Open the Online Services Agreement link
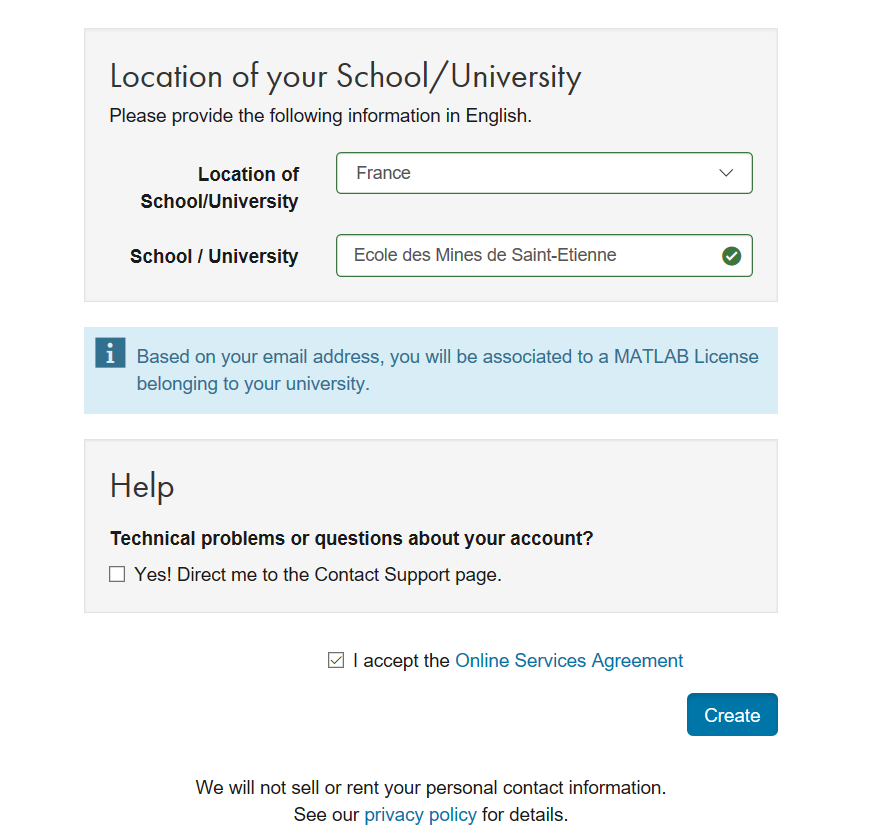Screen dimensions: 869x839 [569, 660]
